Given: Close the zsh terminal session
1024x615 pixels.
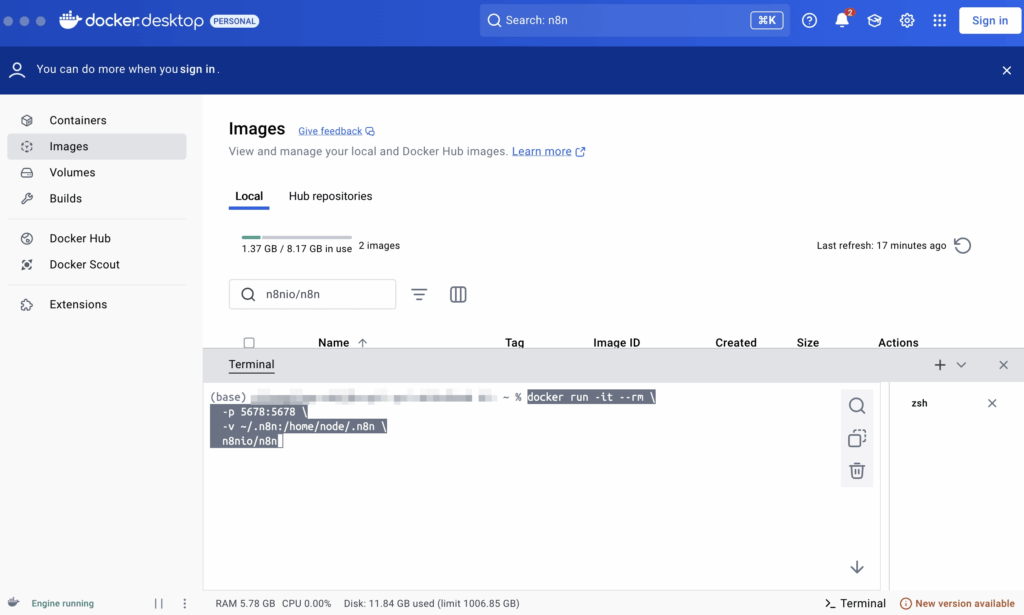Looking at the screenshot, I should pyautogui.click(x=992, y=403).
